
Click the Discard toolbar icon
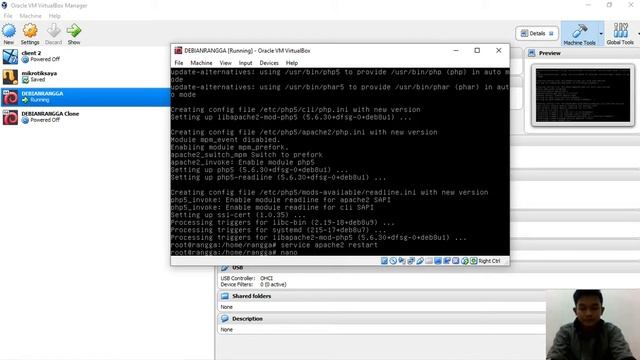[53, 31]
